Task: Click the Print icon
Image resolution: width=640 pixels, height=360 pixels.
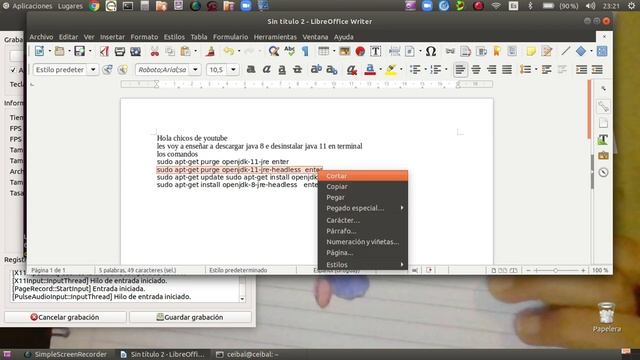Action: pos(120,51)
